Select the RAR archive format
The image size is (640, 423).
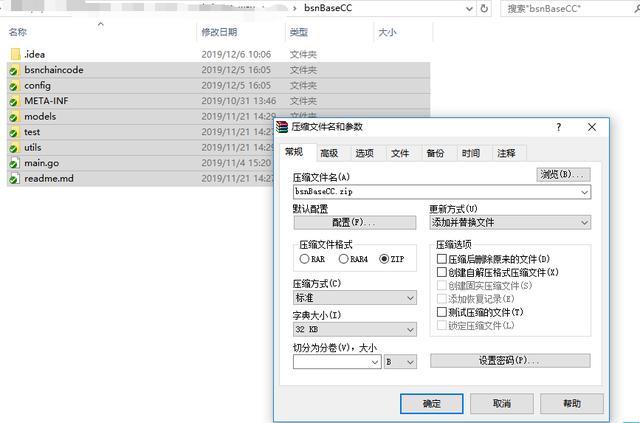tap(304, 259)
